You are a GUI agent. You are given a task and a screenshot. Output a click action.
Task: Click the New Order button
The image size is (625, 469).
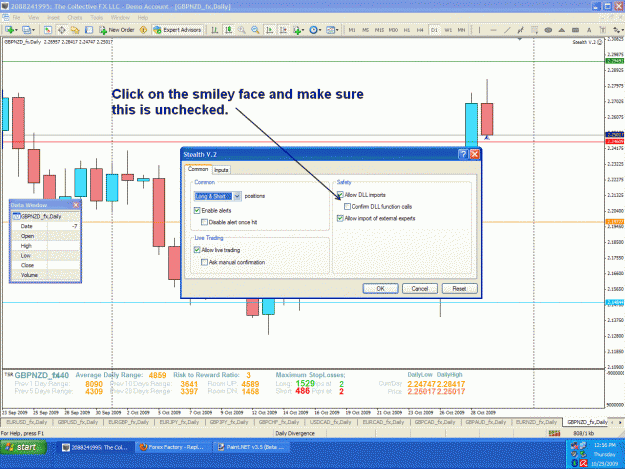pos(116,30)
